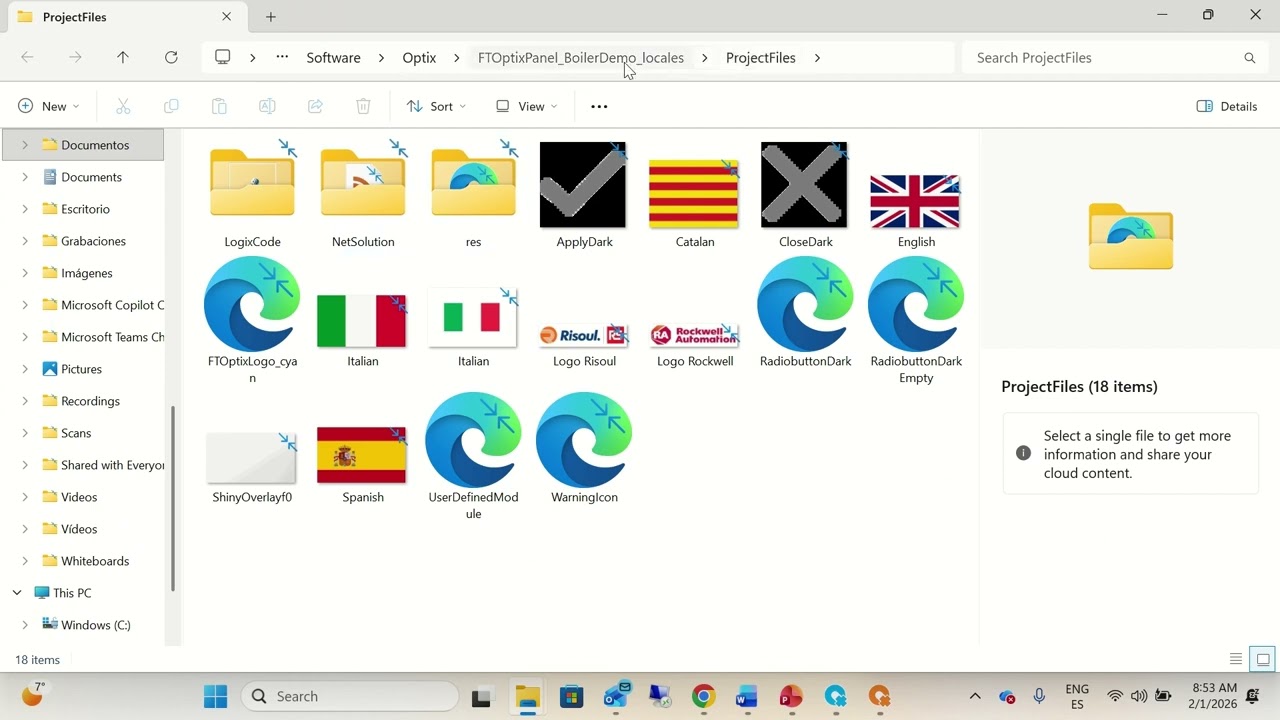The width and height of the screenshot is (1280, 720).
Task: Click Software in the breadcrumb path
Action: (x=333, y=58)
